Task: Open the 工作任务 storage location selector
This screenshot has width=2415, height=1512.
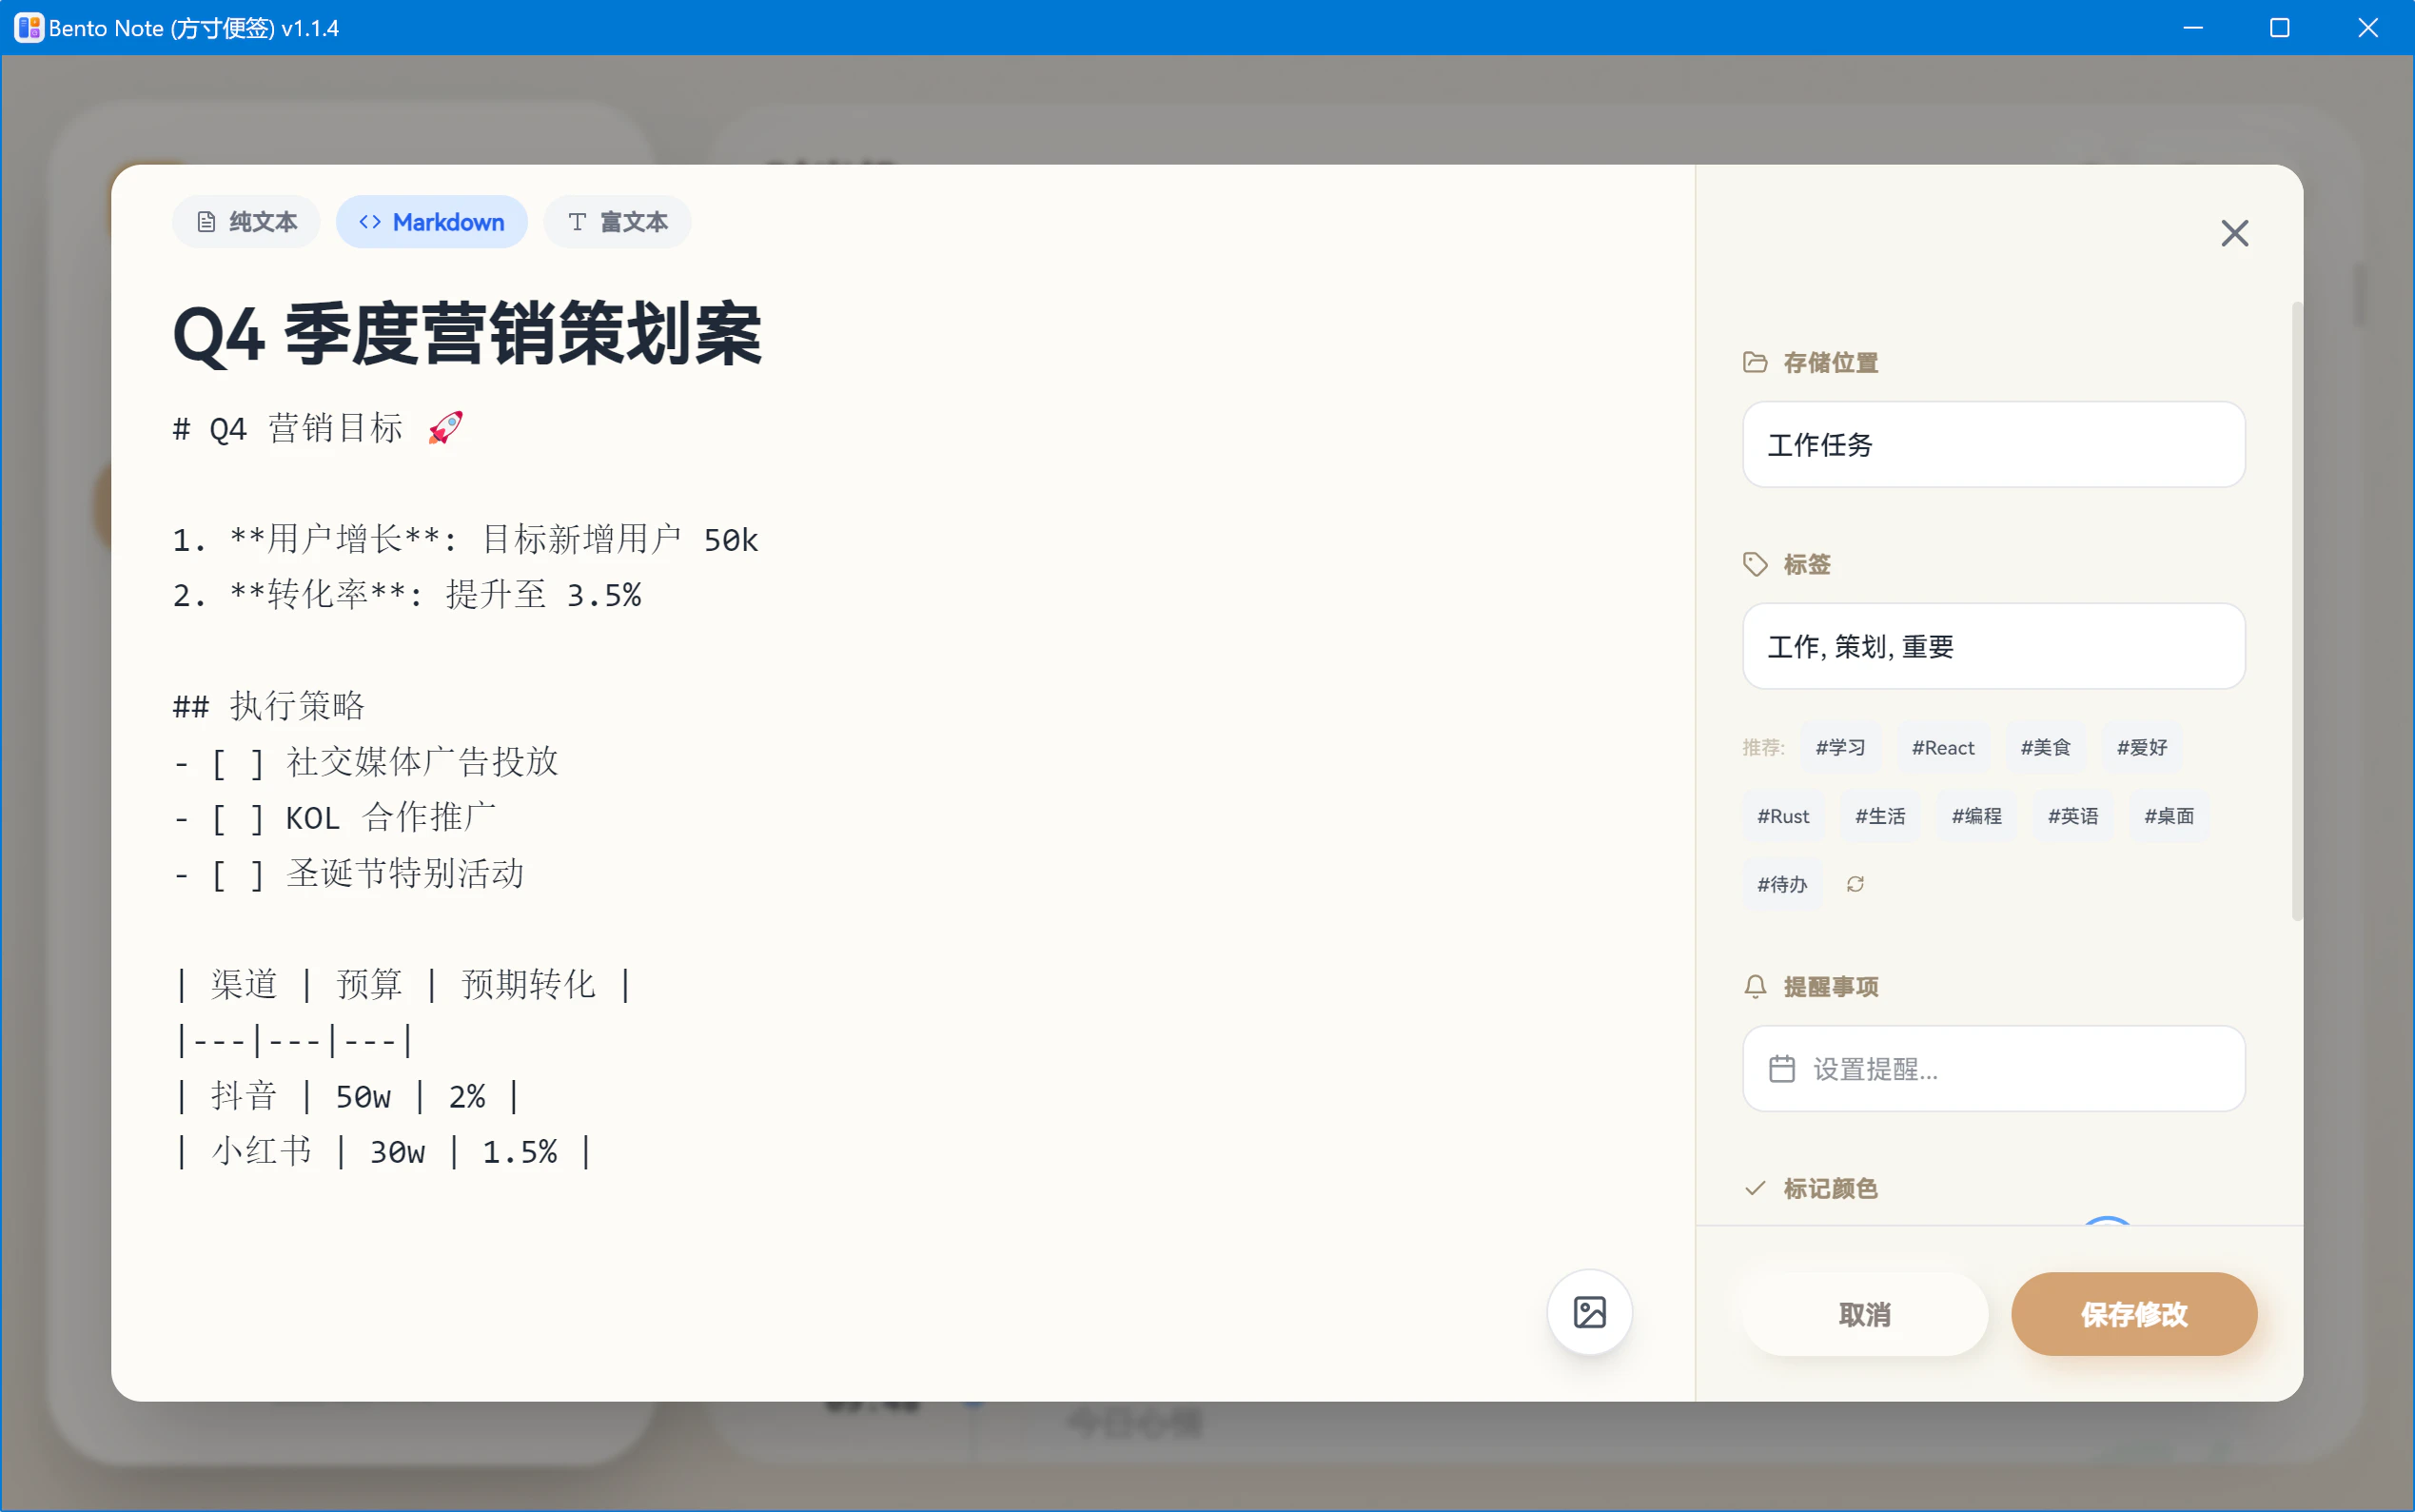Action: pos(1993,445)
